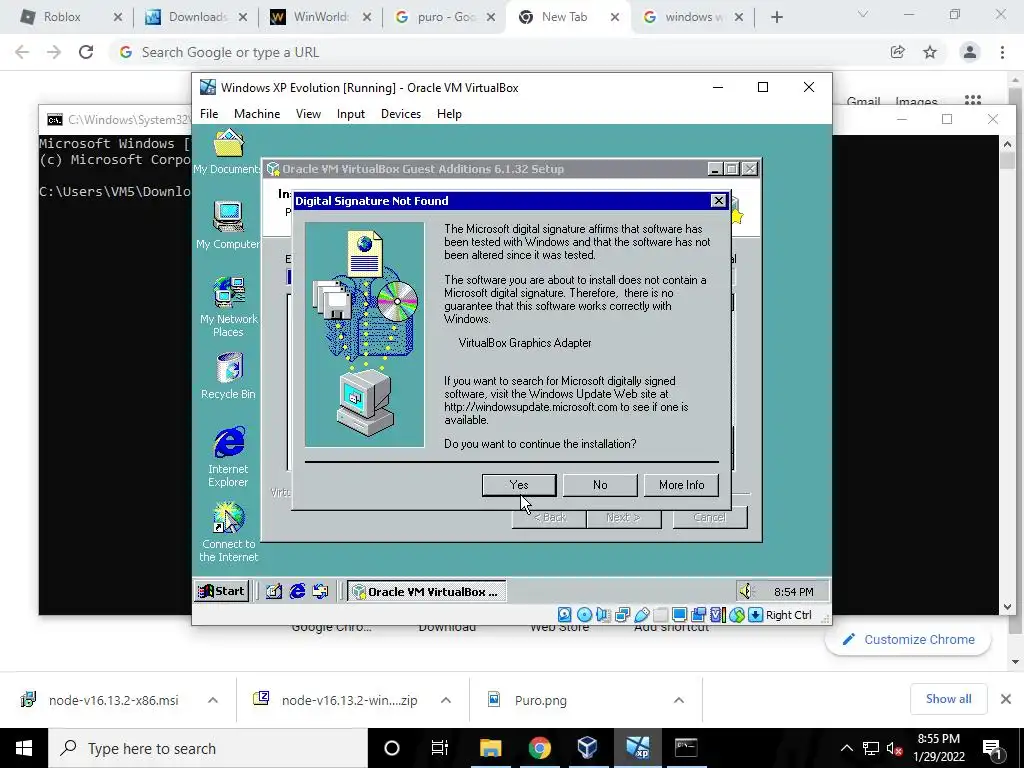Click the hard disk activity icon in VirtualBox status bar
1024x768 pixels.
point(565,615)
